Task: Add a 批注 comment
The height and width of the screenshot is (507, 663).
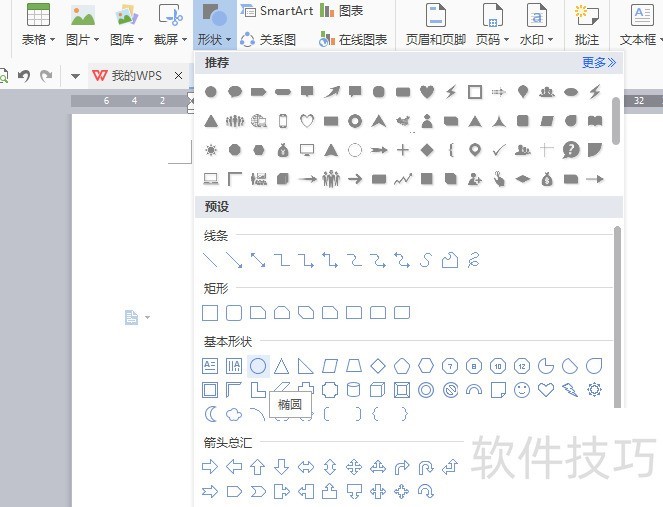Action: pos(587,24)
